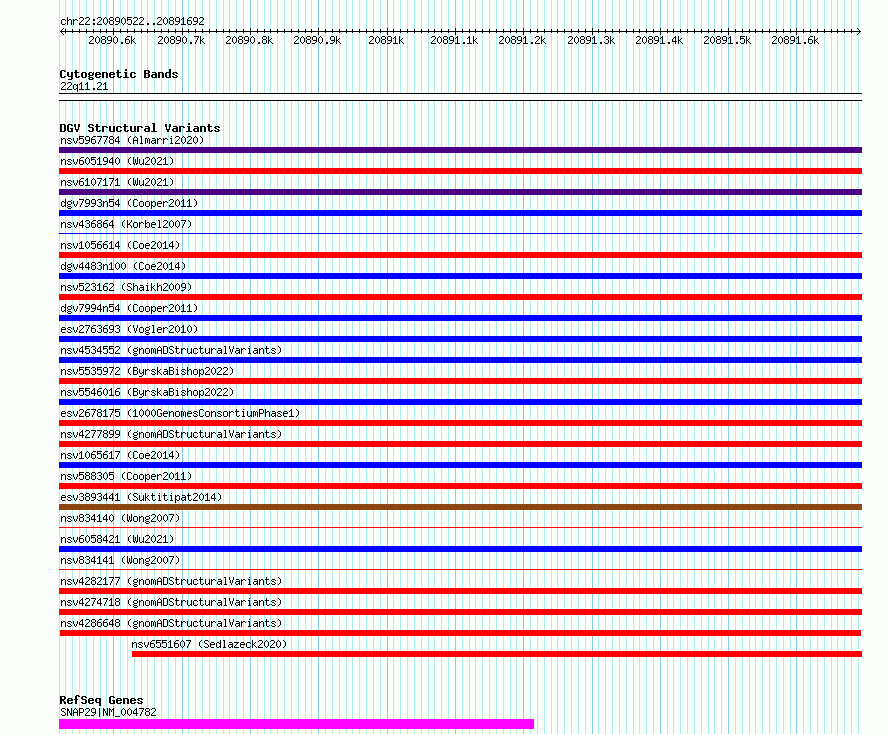This screenshot has width=890, height=734.
Task: Open esv3893441 (Suktitipat2014) variant label
Action: click(x=141, y=497)
